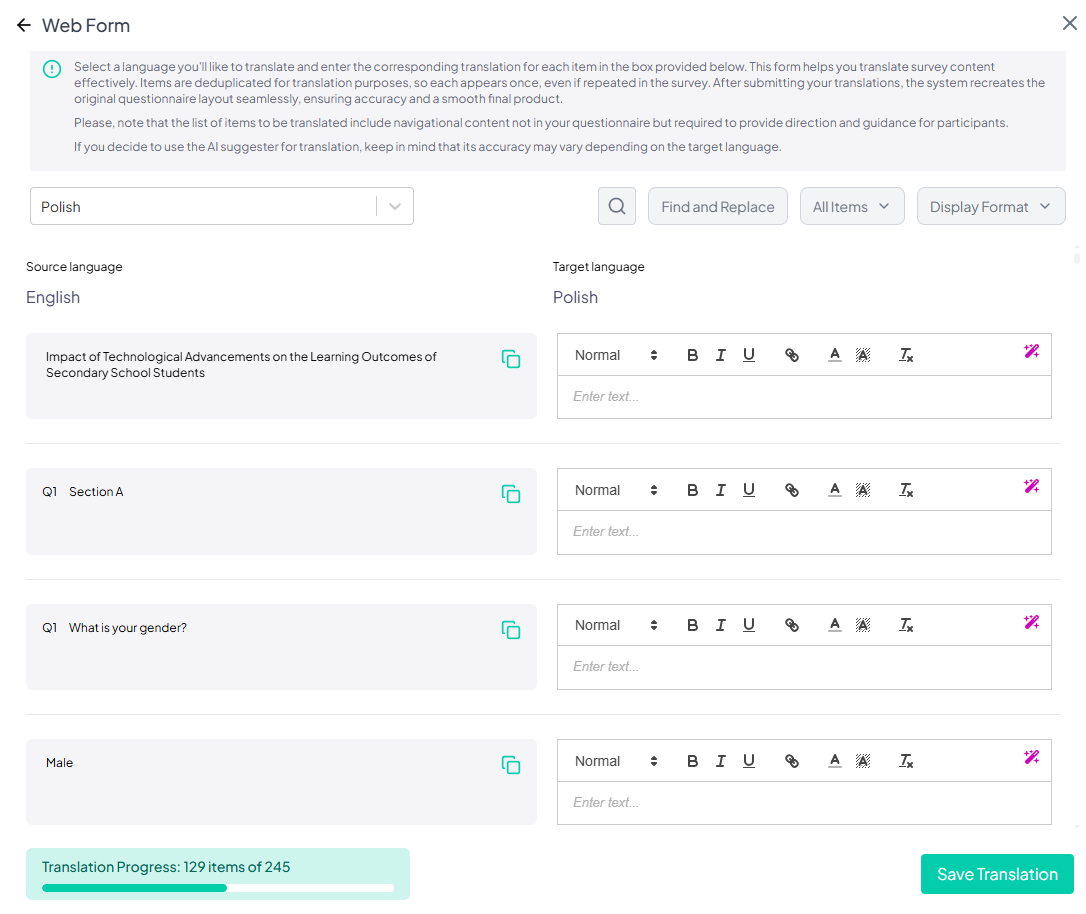The width and height of the screenshot is (1086, 914).
Task: Clear formatting in the first translation editor
Action: (905, 355)
